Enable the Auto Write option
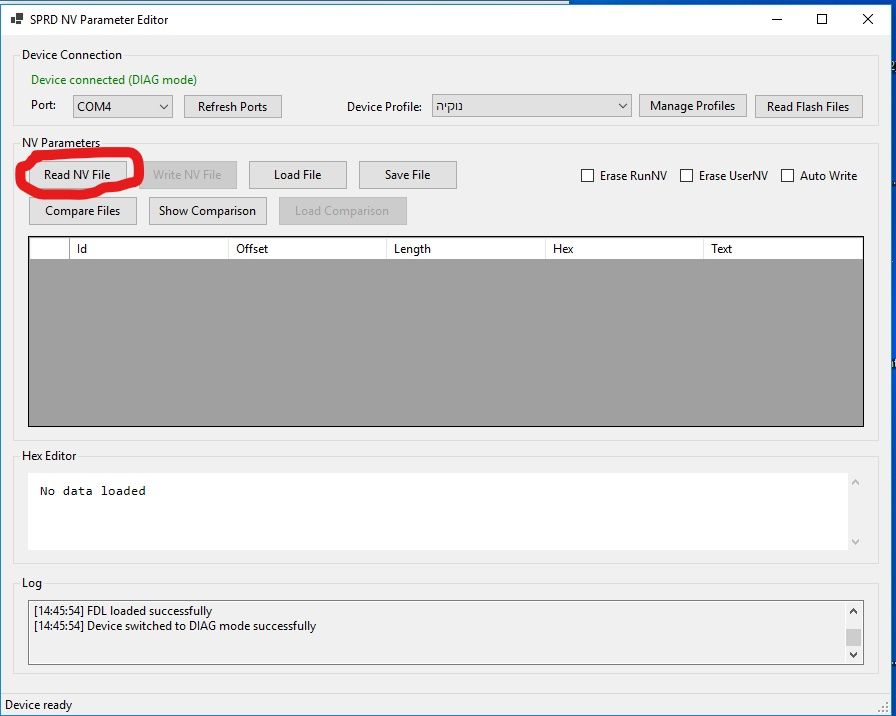This screenshot has height=716, width=896. (x=788, y=176)
